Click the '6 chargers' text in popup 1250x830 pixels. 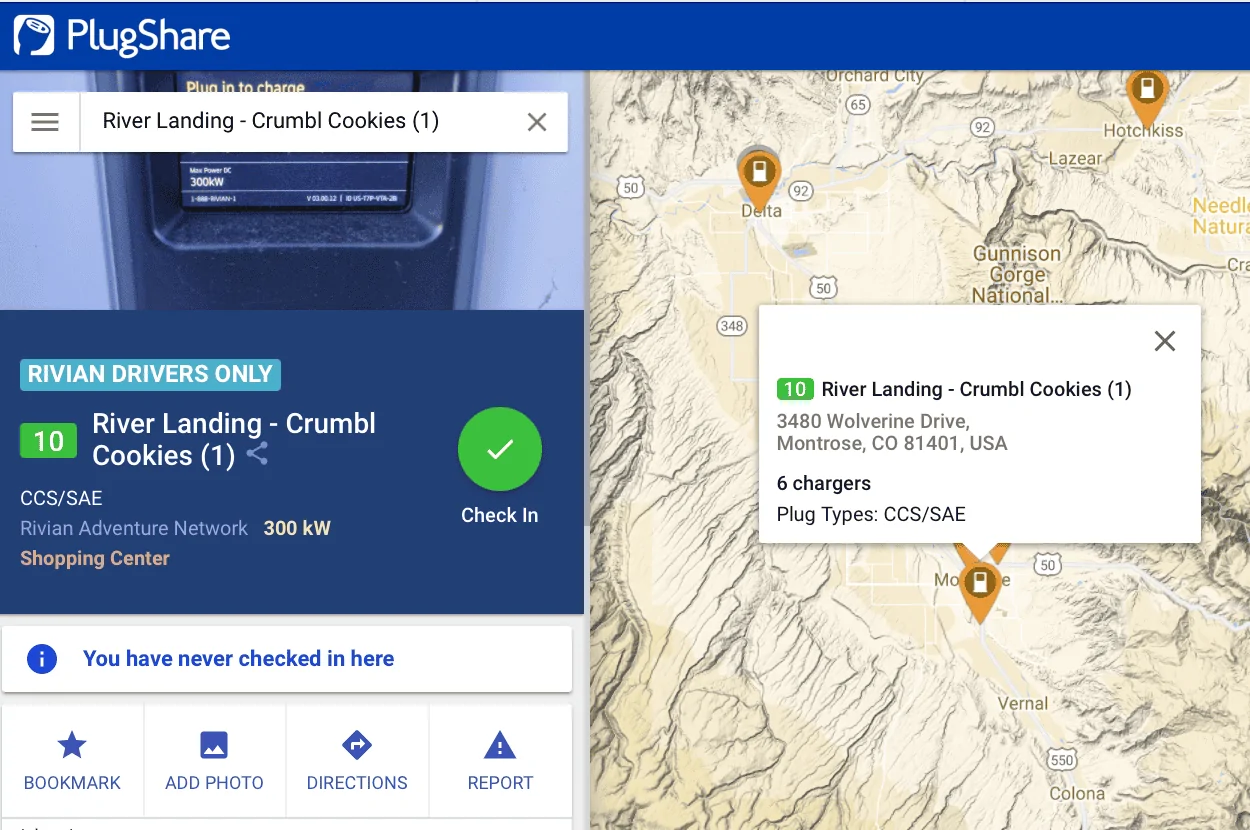tap(824, 483)
